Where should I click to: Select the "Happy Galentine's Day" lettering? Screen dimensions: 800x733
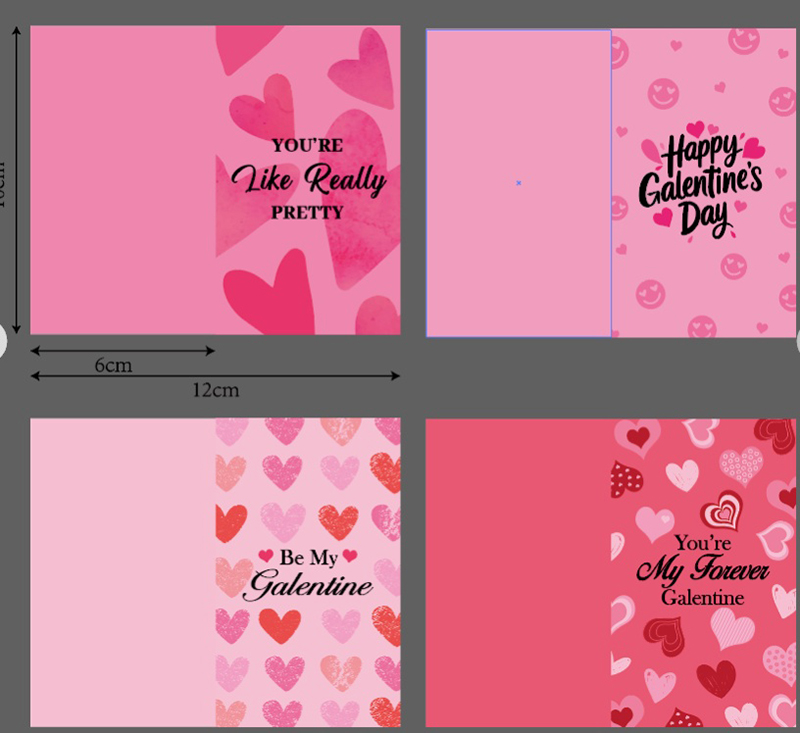point(701,185)
